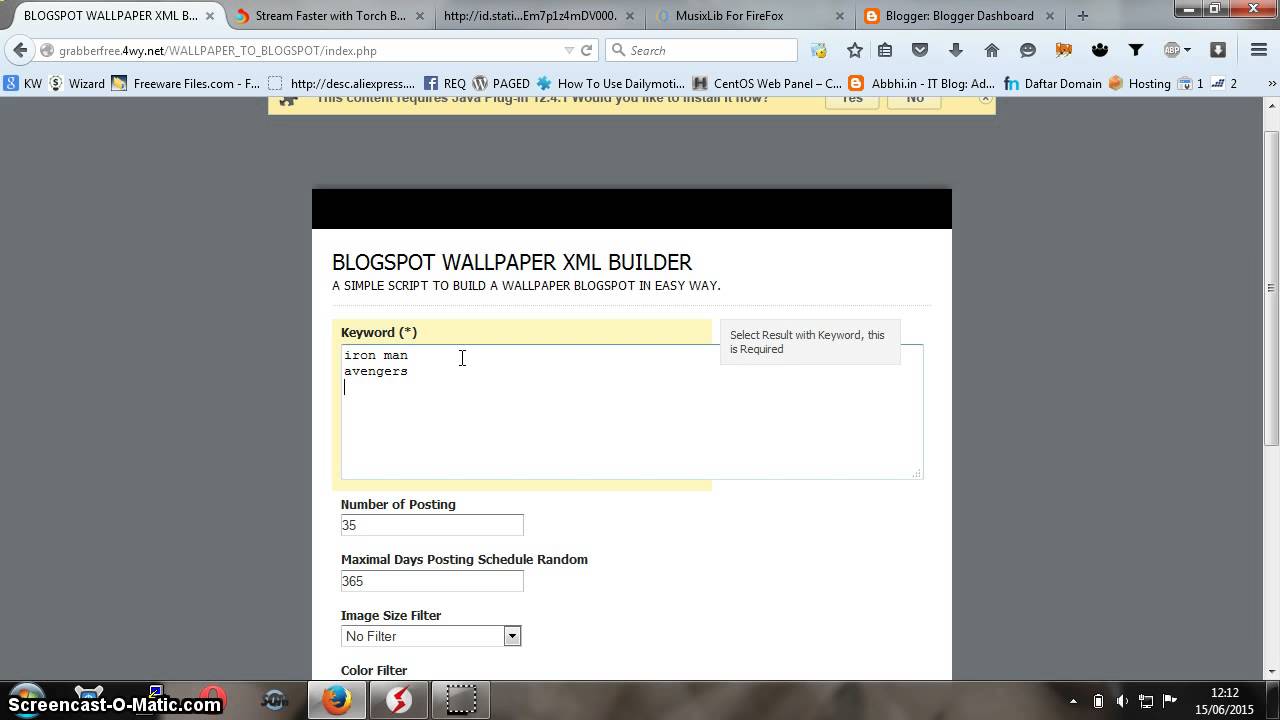
Task: Click the extension icon left of bookmark star
Action: pos(819,50)
